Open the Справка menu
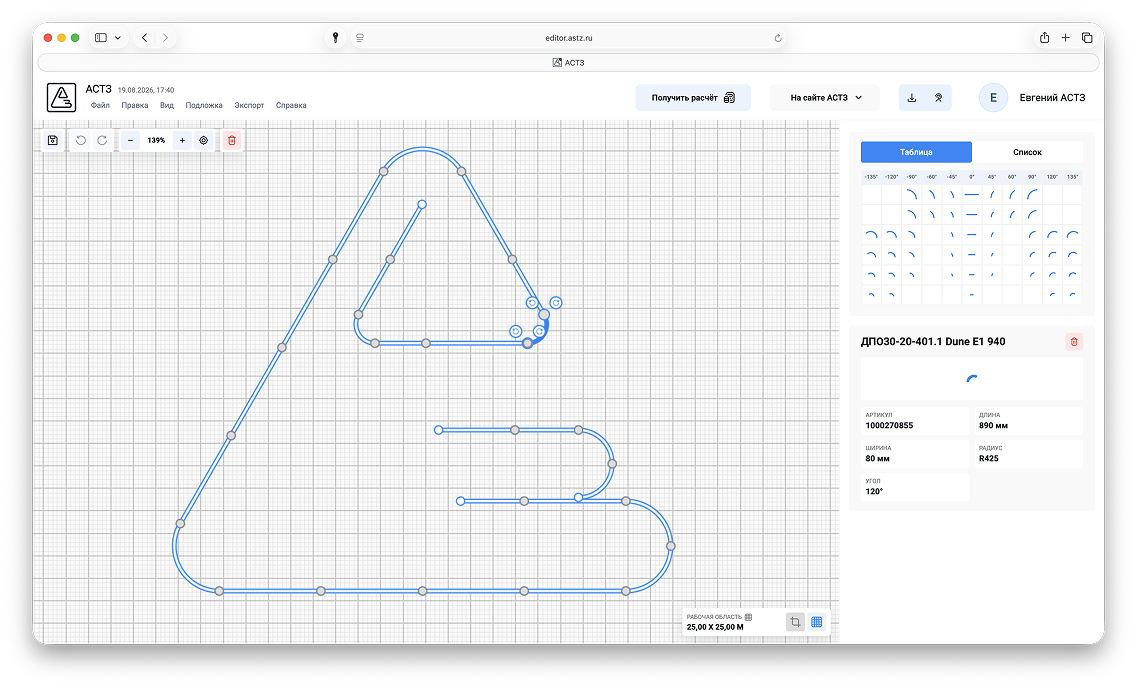The image size is (1137, 688). point(291,105)
